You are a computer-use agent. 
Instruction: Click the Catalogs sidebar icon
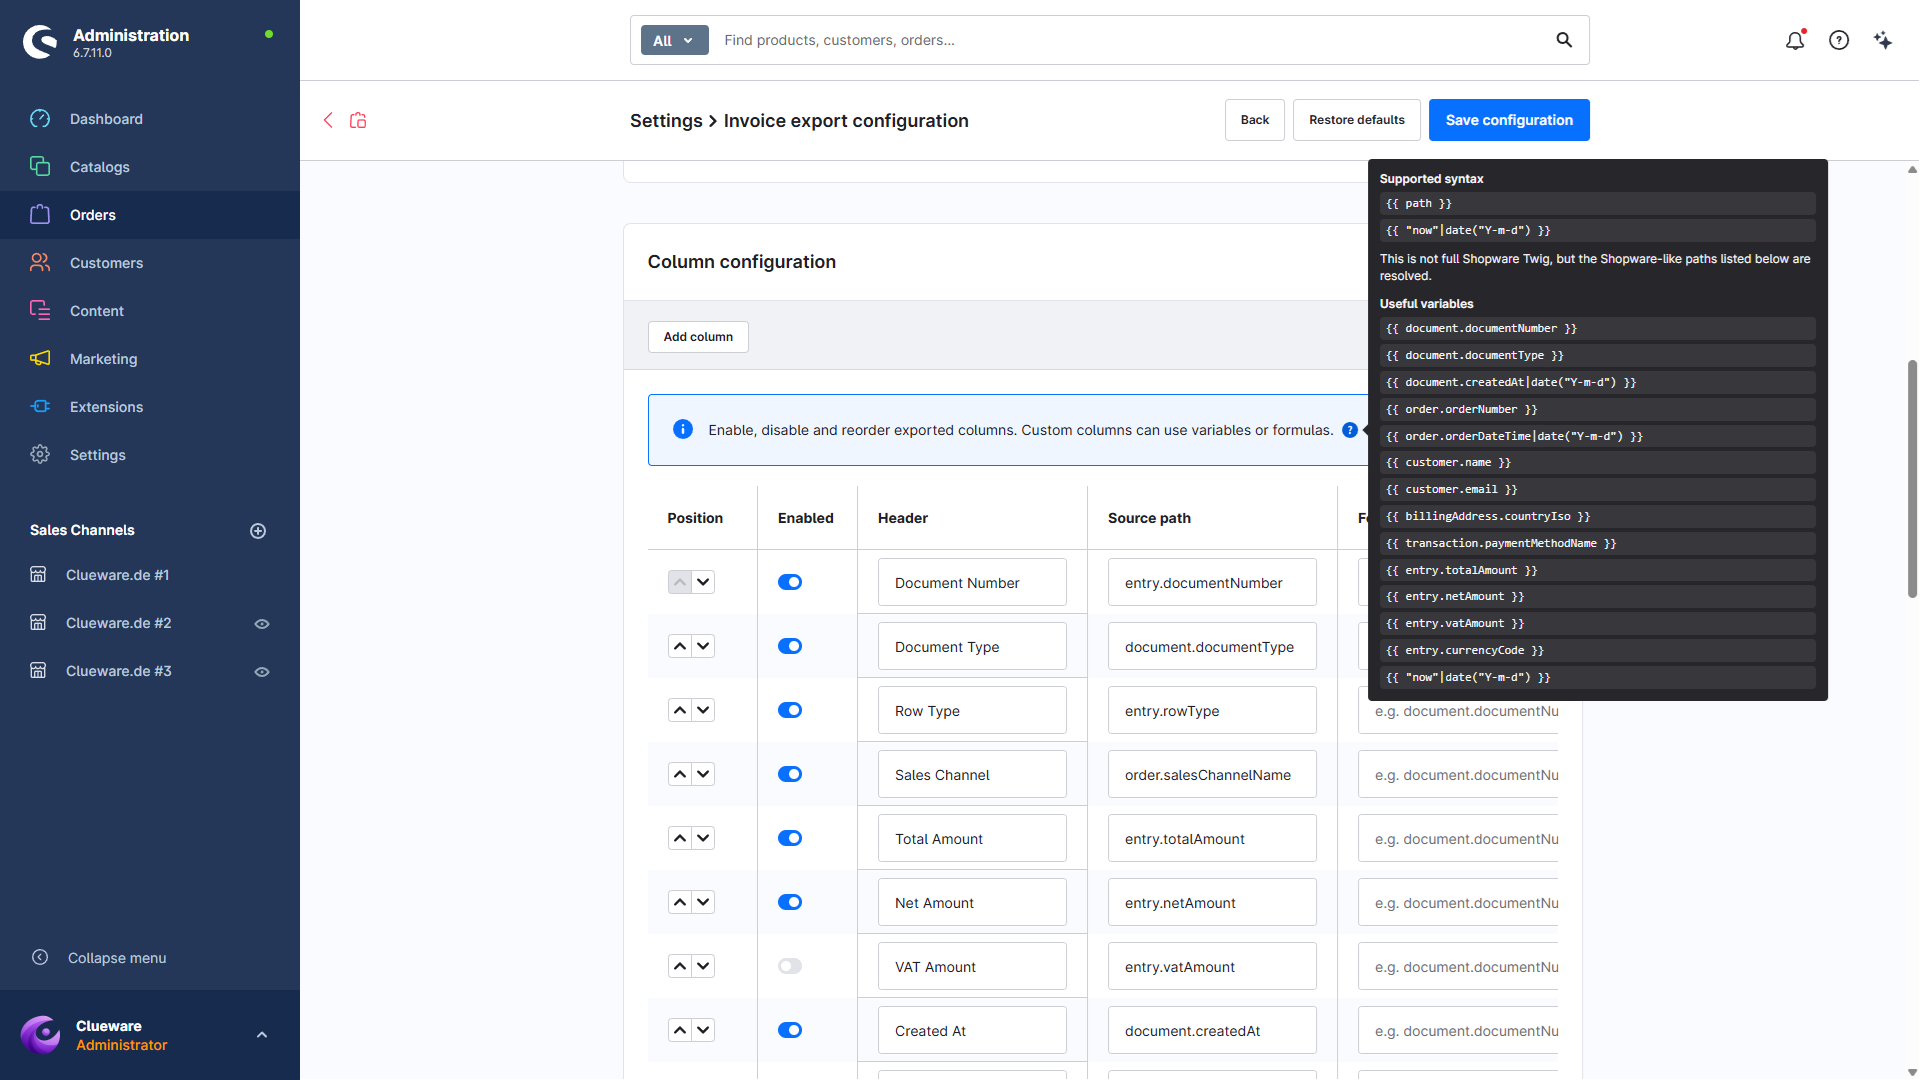pyautogui.click(x=40, y=167)
